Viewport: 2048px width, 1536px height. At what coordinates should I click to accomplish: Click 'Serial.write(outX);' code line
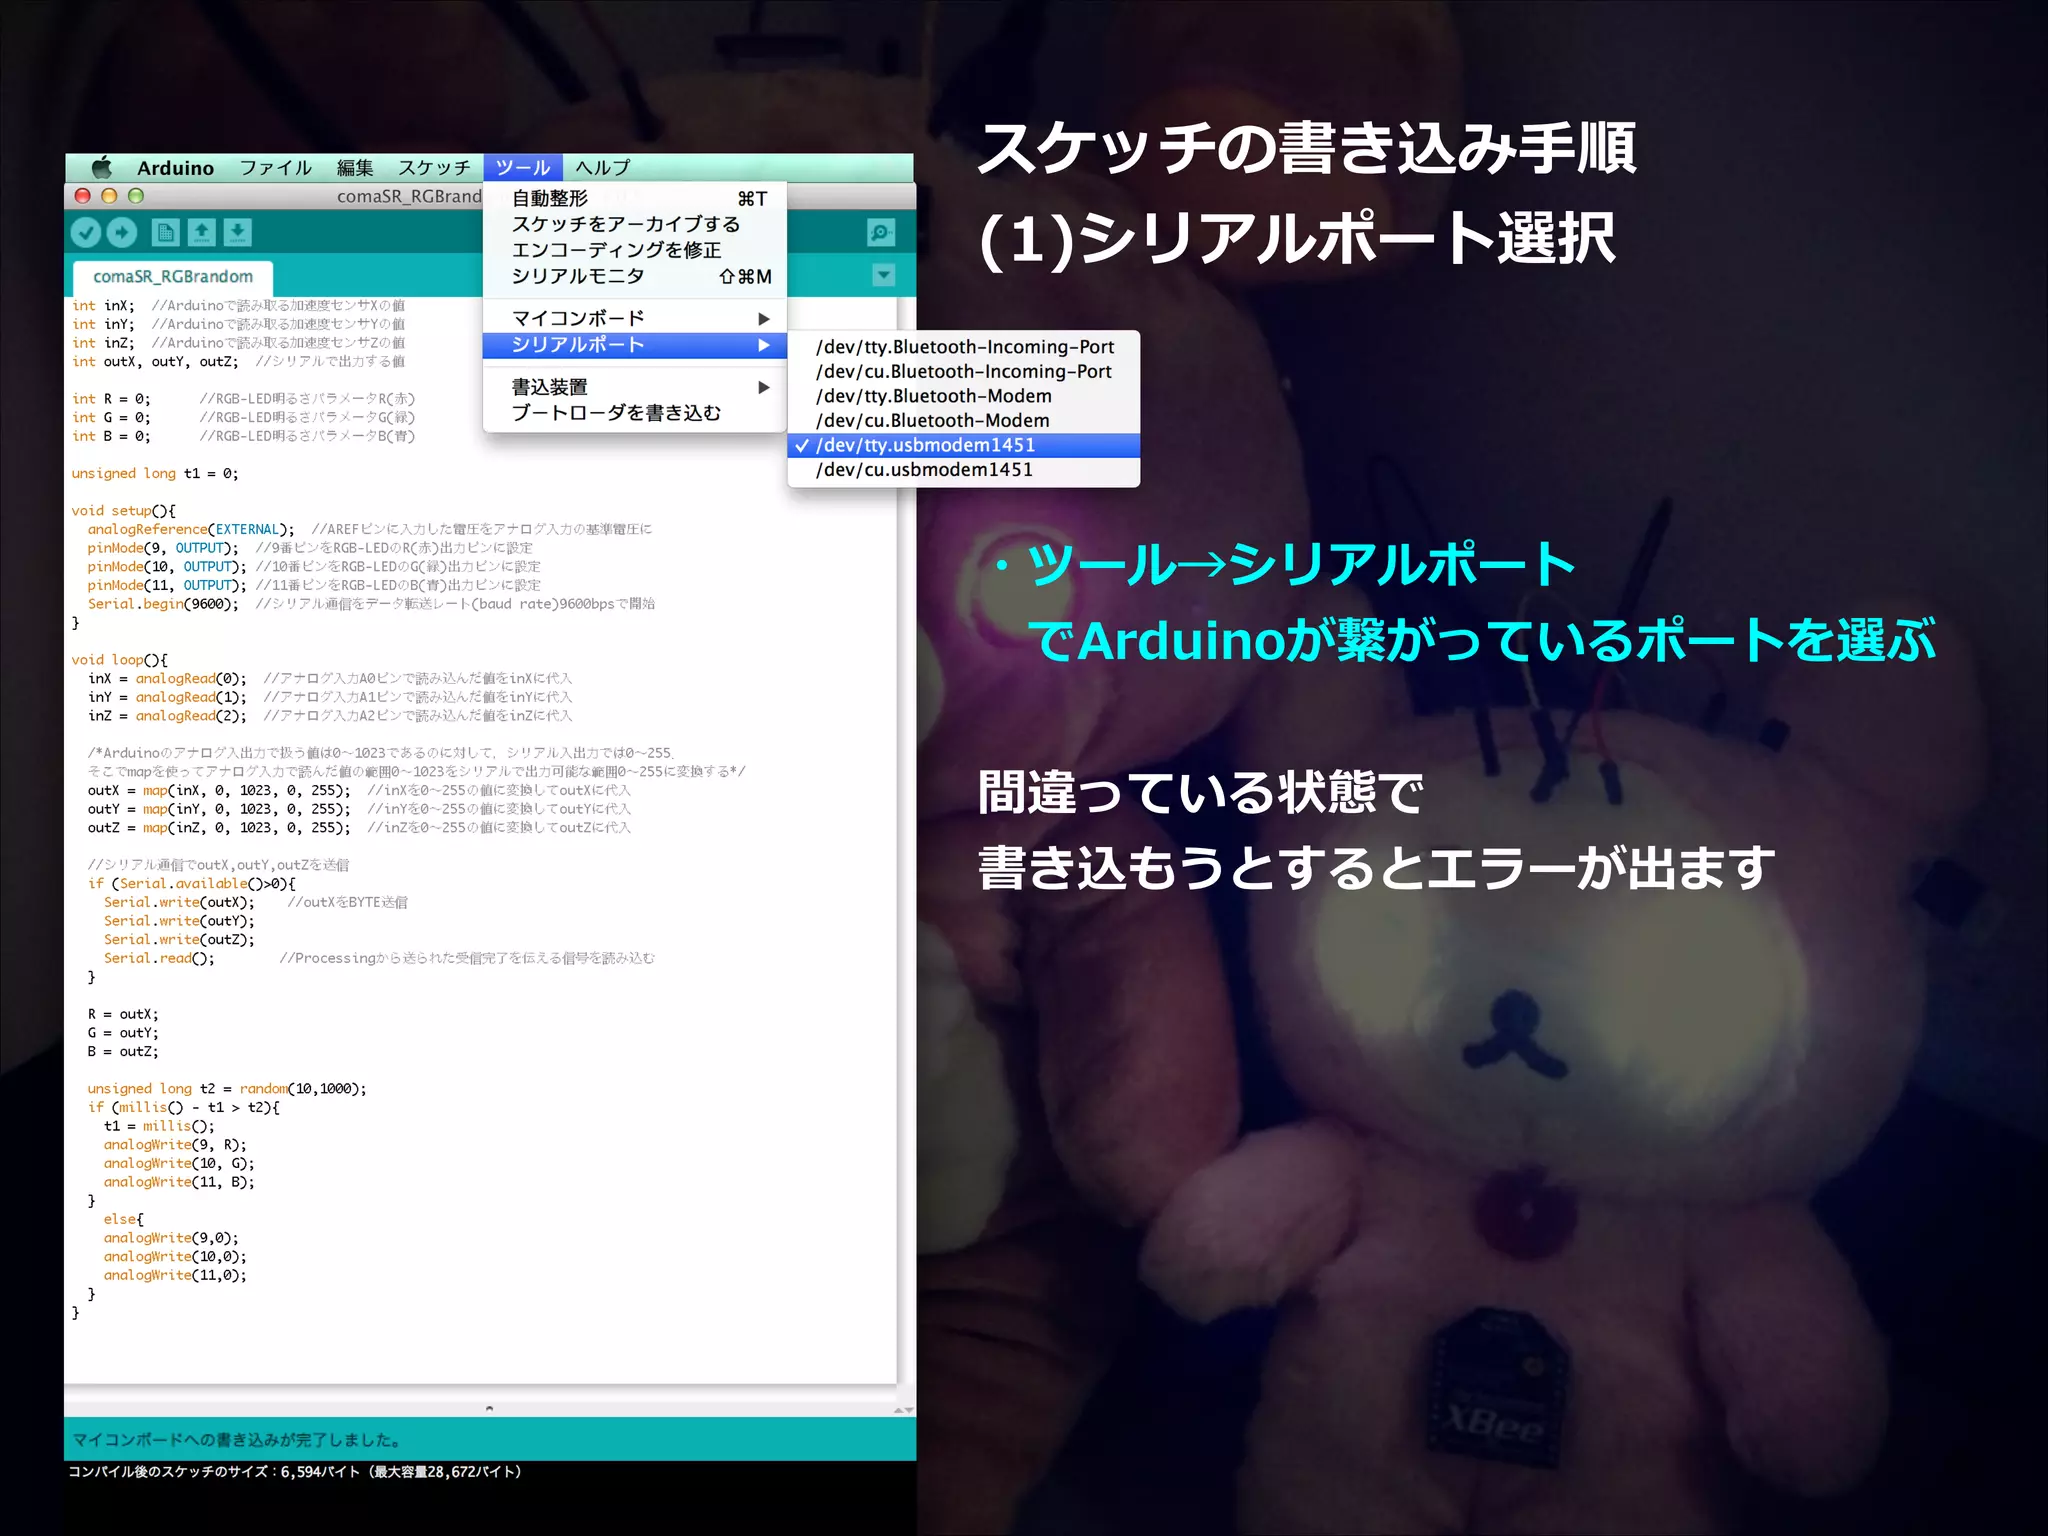pos(179,902)
